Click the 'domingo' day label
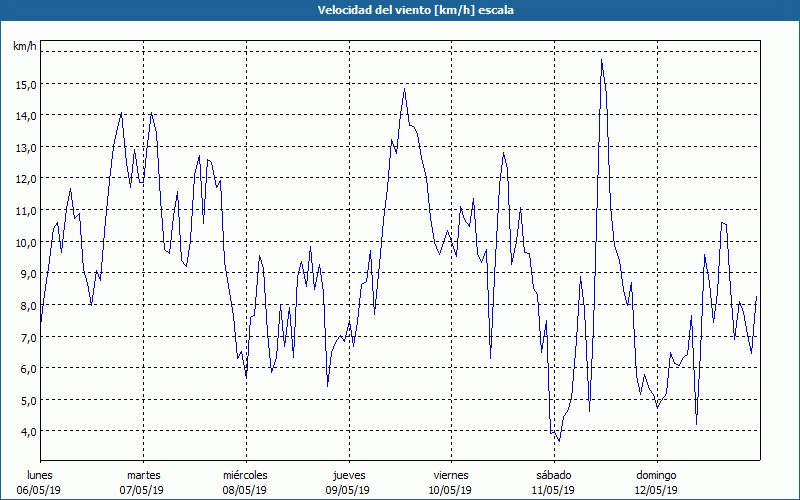The width and height of the screenshot is (800, 500). coord(656,476)
